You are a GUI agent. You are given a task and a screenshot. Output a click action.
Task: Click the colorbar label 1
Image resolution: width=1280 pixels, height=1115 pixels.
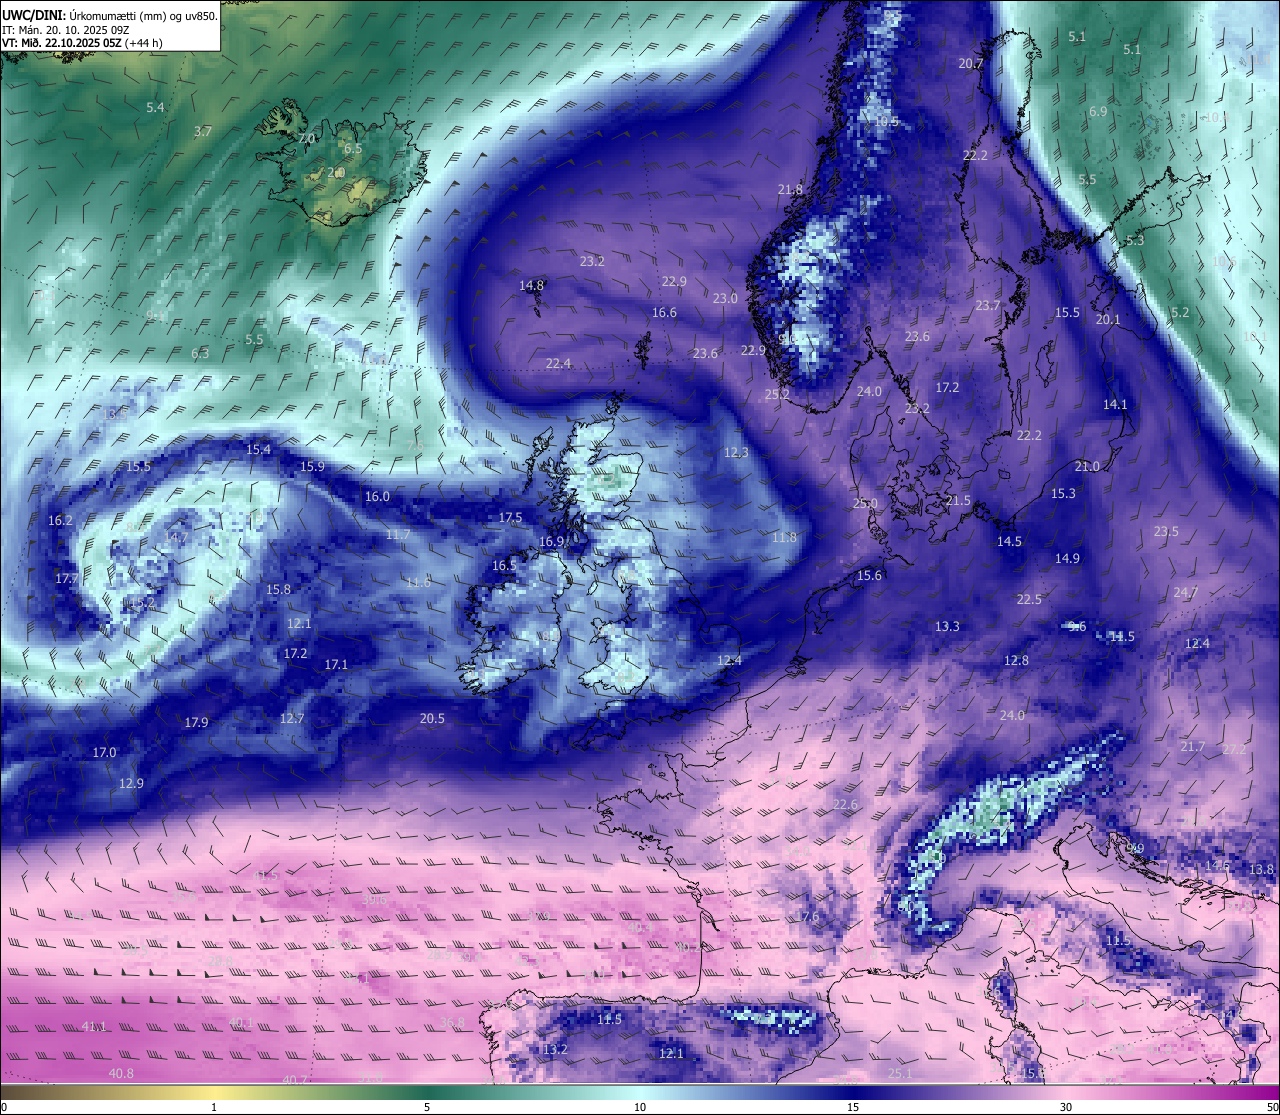(x=214, y=1107)
